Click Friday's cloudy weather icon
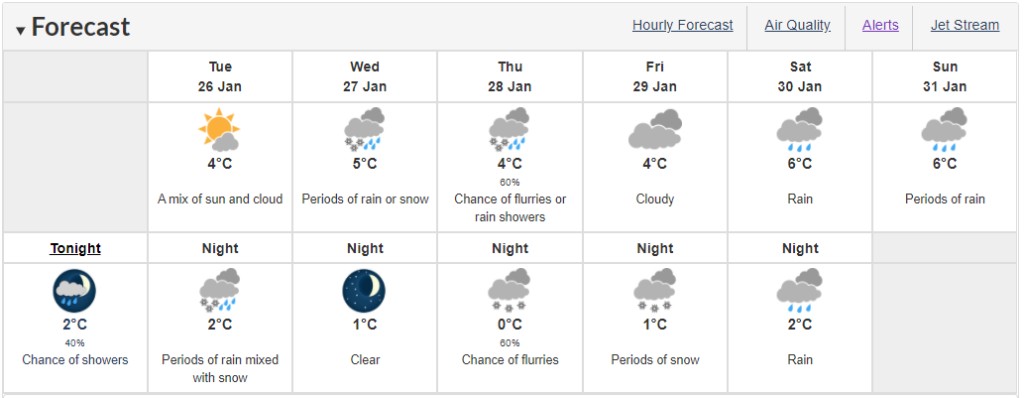 [655, 129]
